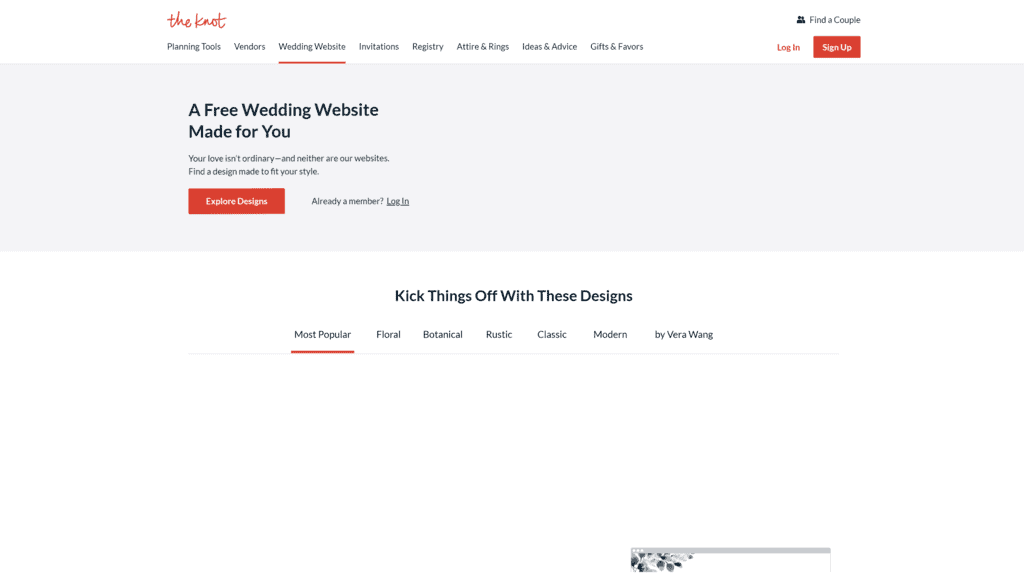Open Invitations menu
The height and width of the screenshot is (576, 1024).
coord(379,46)
